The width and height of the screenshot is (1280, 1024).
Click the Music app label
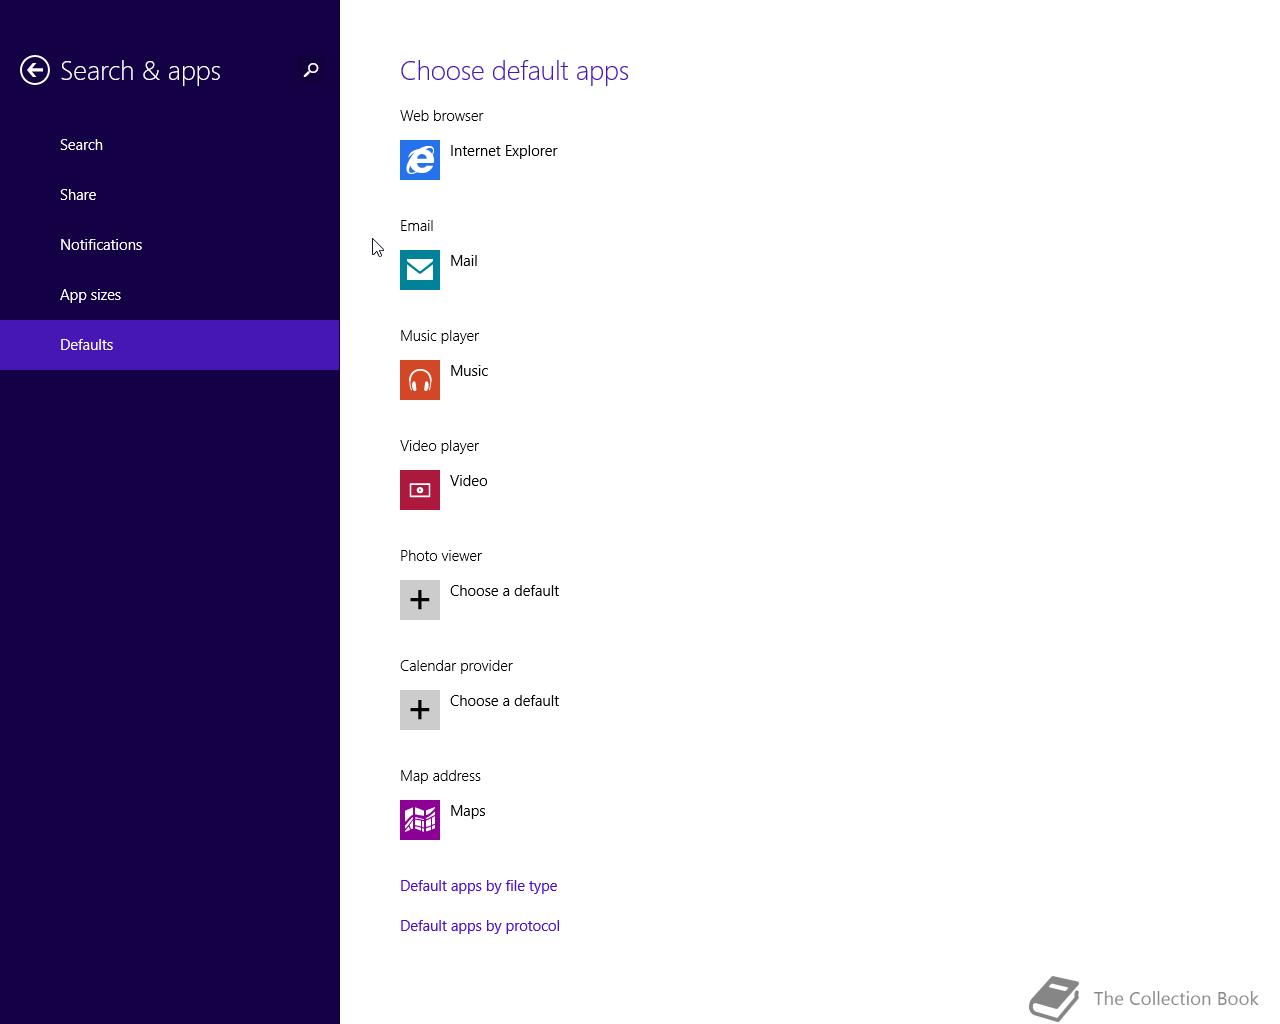(x=469, y=371)
